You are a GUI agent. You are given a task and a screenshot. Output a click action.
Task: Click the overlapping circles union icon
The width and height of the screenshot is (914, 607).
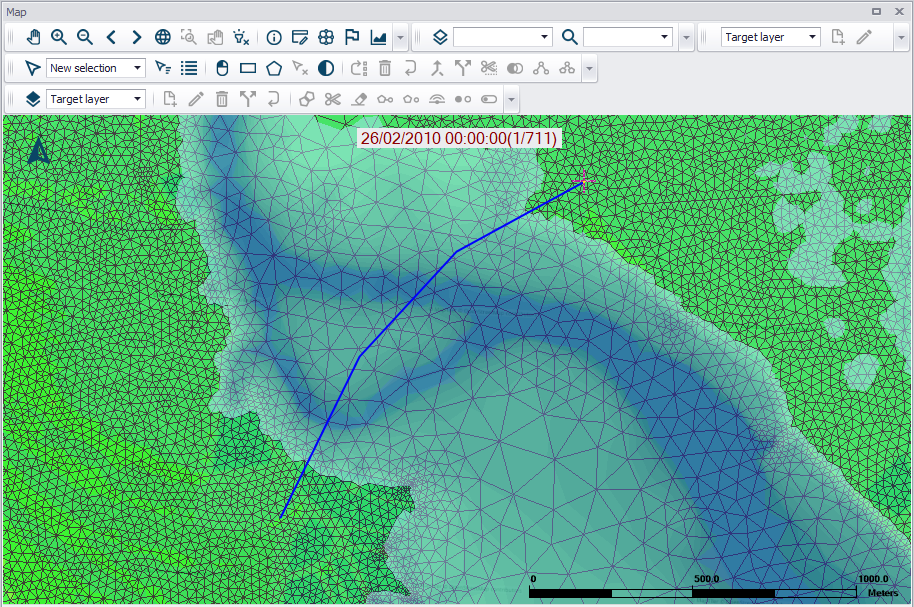pos(515,68)
